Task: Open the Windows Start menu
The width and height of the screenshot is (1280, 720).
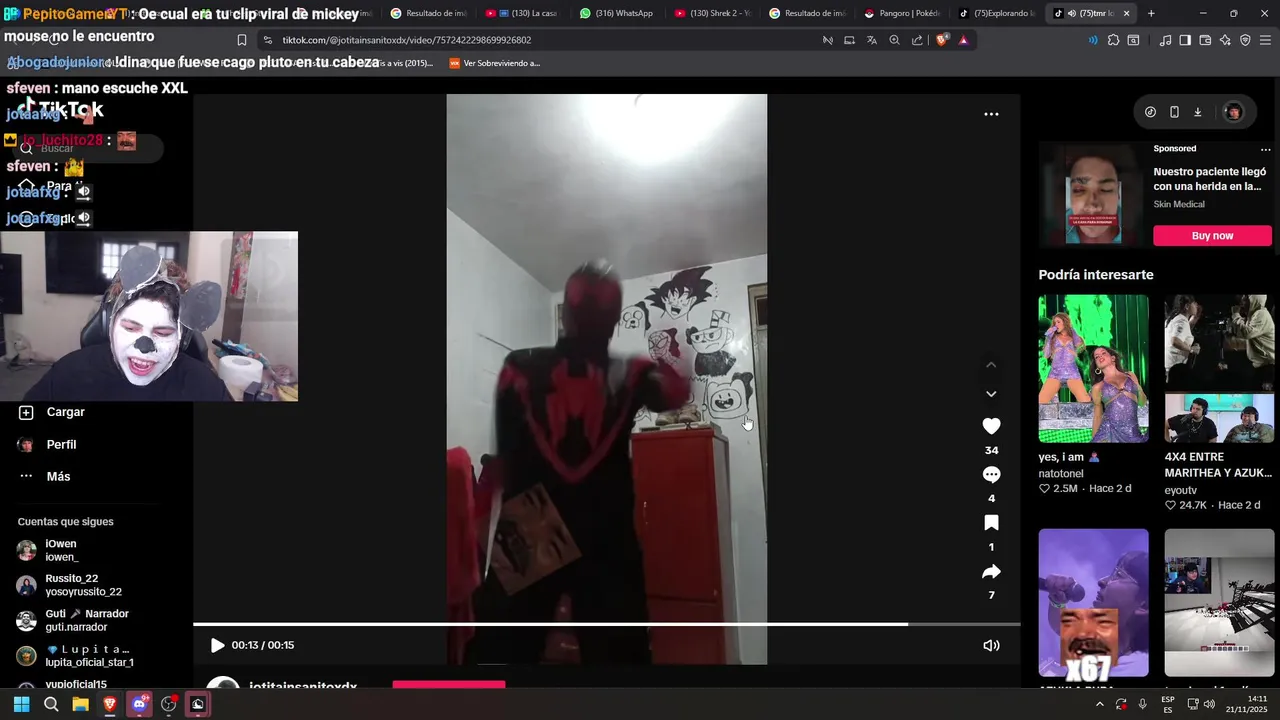Action: click(x=21, y=704)
